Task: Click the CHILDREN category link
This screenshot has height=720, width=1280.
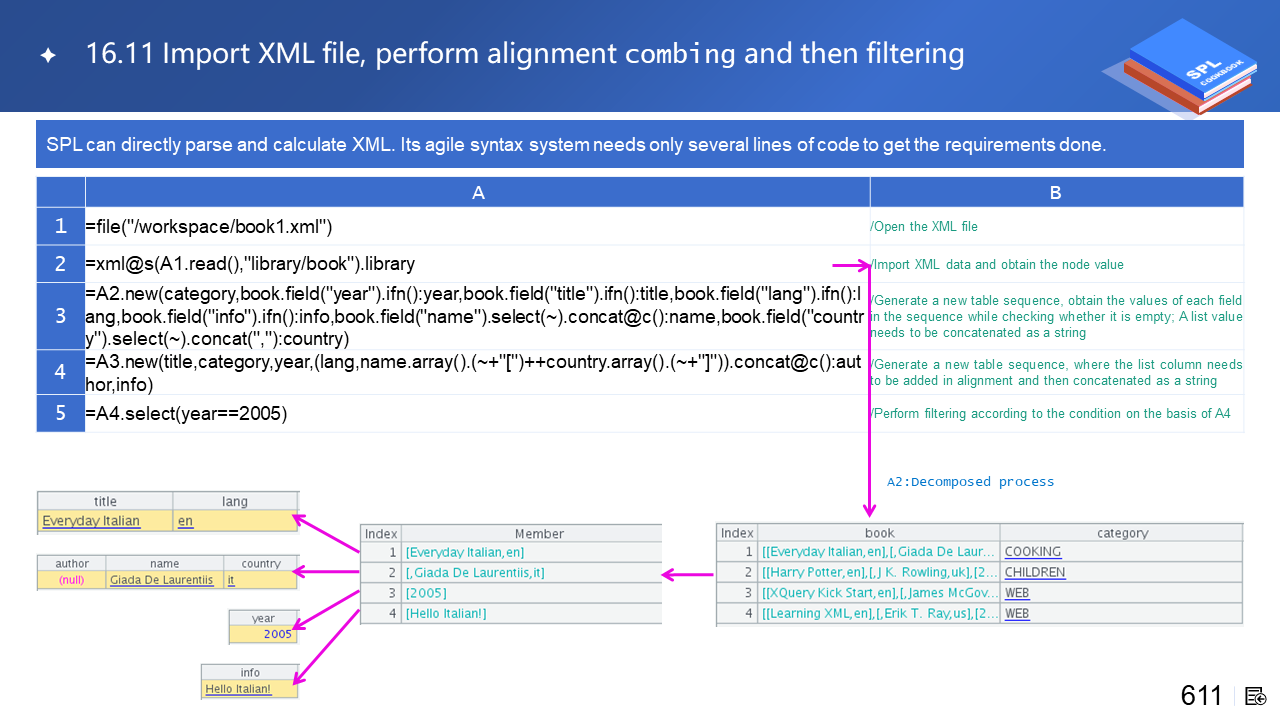Action: 1034,573
